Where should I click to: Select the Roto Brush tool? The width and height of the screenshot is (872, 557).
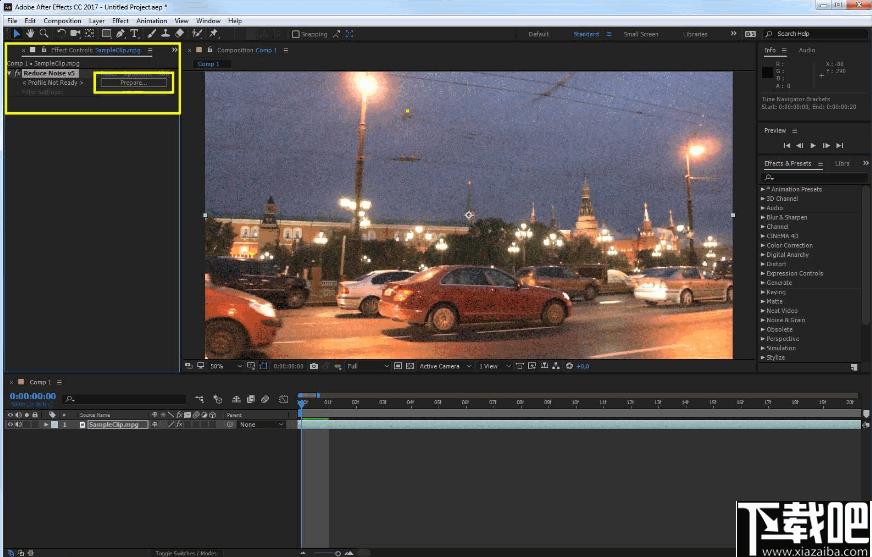(197, 34)
